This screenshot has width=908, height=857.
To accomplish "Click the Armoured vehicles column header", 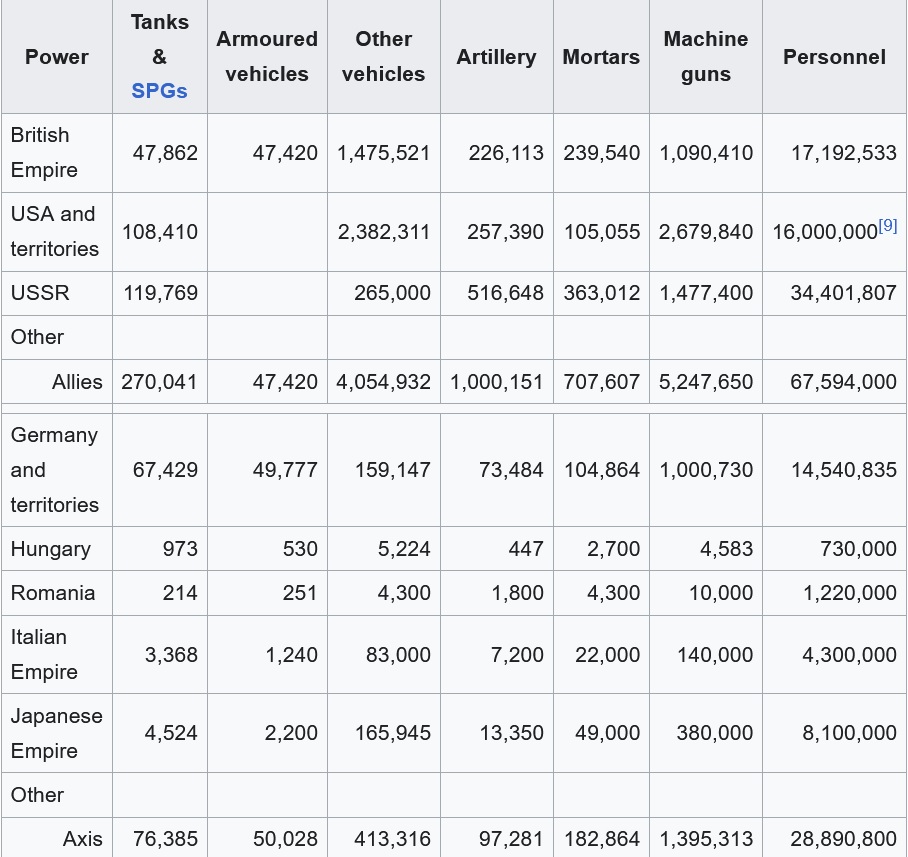I will [x=267, y=57].
